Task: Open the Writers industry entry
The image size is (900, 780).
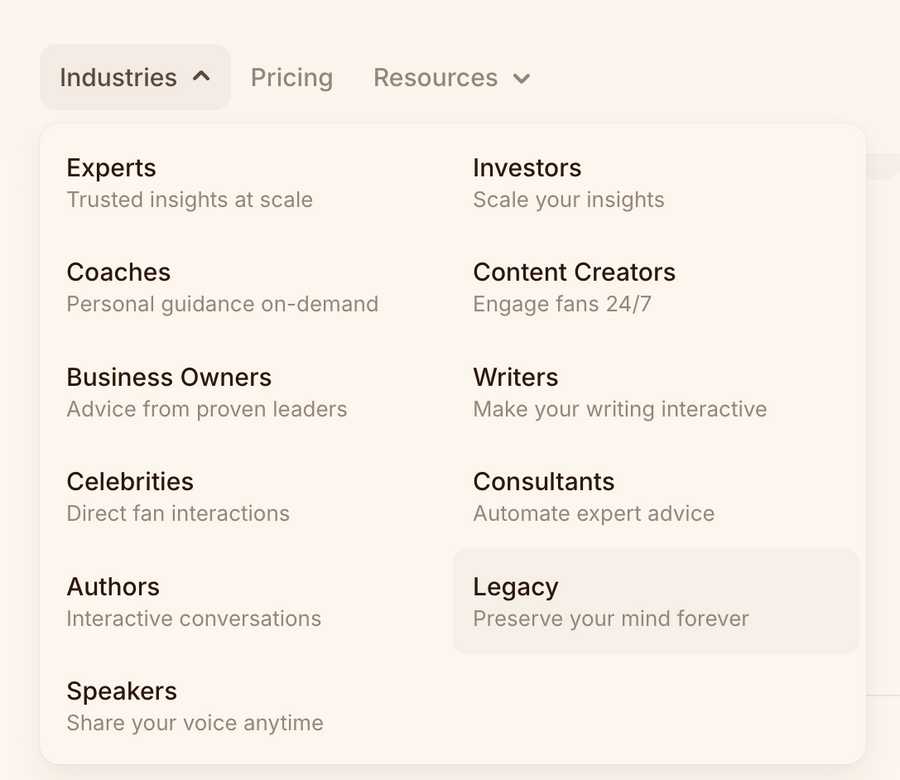Action: (515, 377)
